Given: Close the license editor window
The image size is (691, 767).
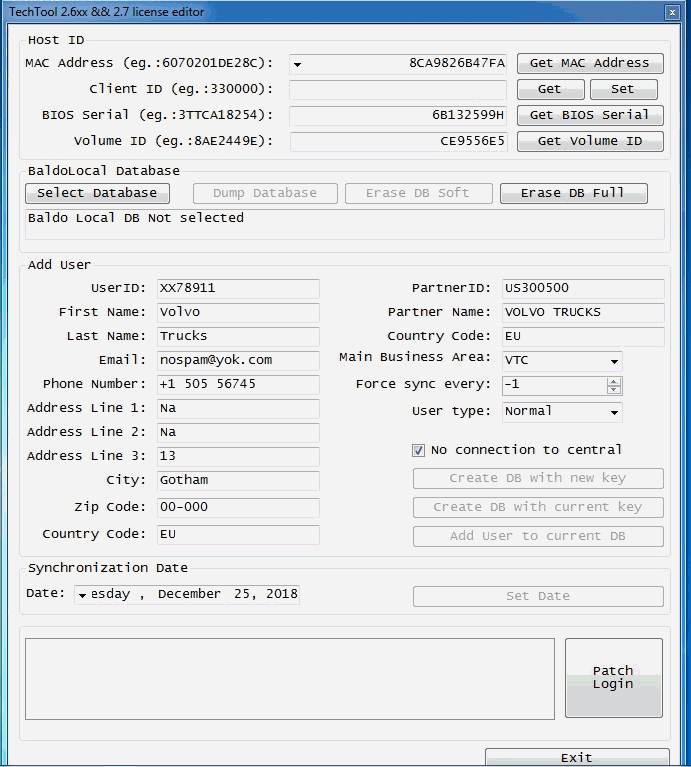Looking at the screenshot, I should coord(671,12).
